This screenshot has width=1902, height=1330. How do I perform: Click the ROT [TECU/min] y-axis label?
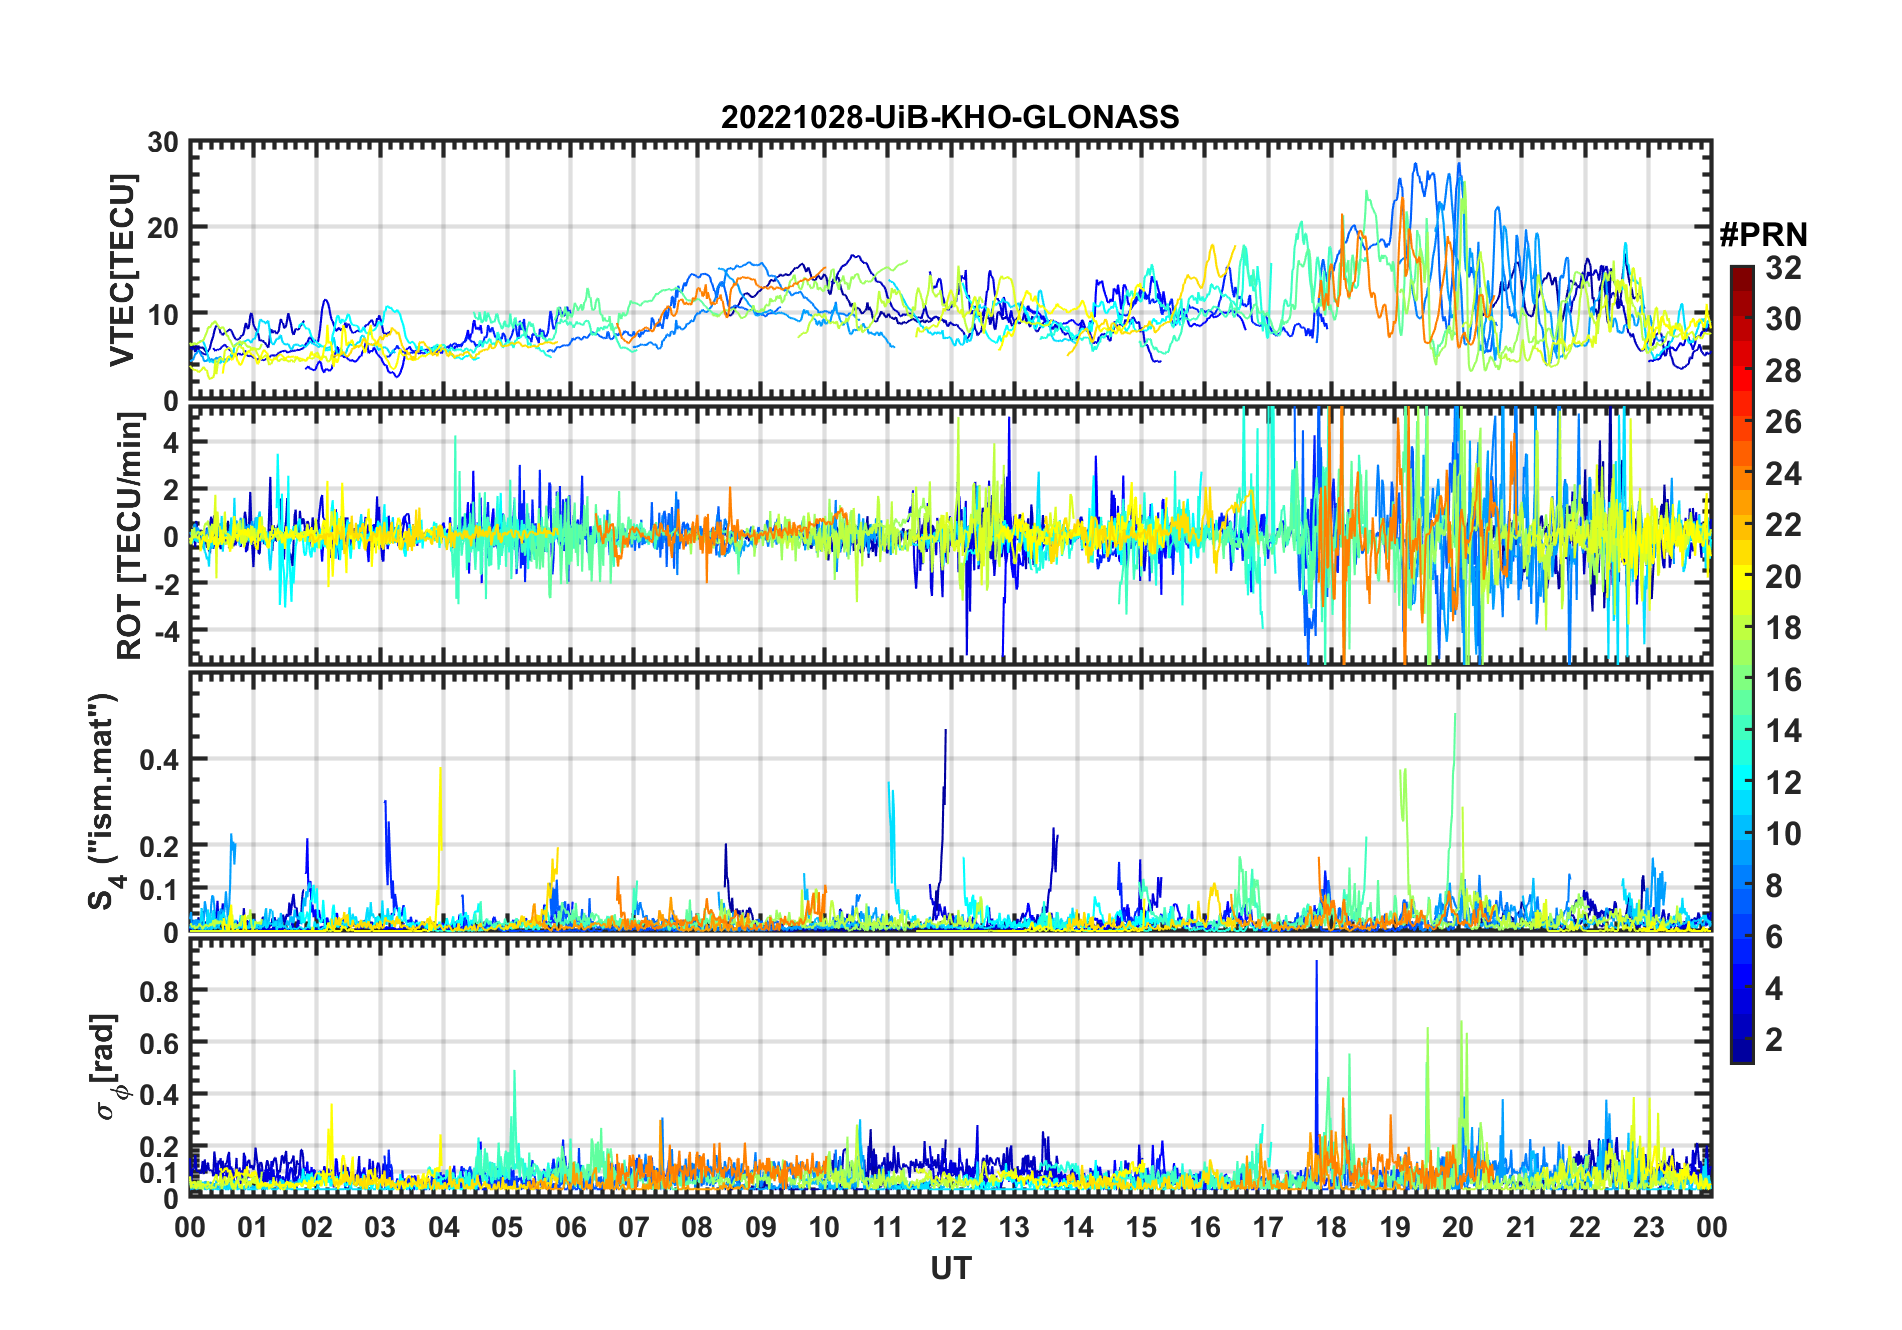point(129,536)
